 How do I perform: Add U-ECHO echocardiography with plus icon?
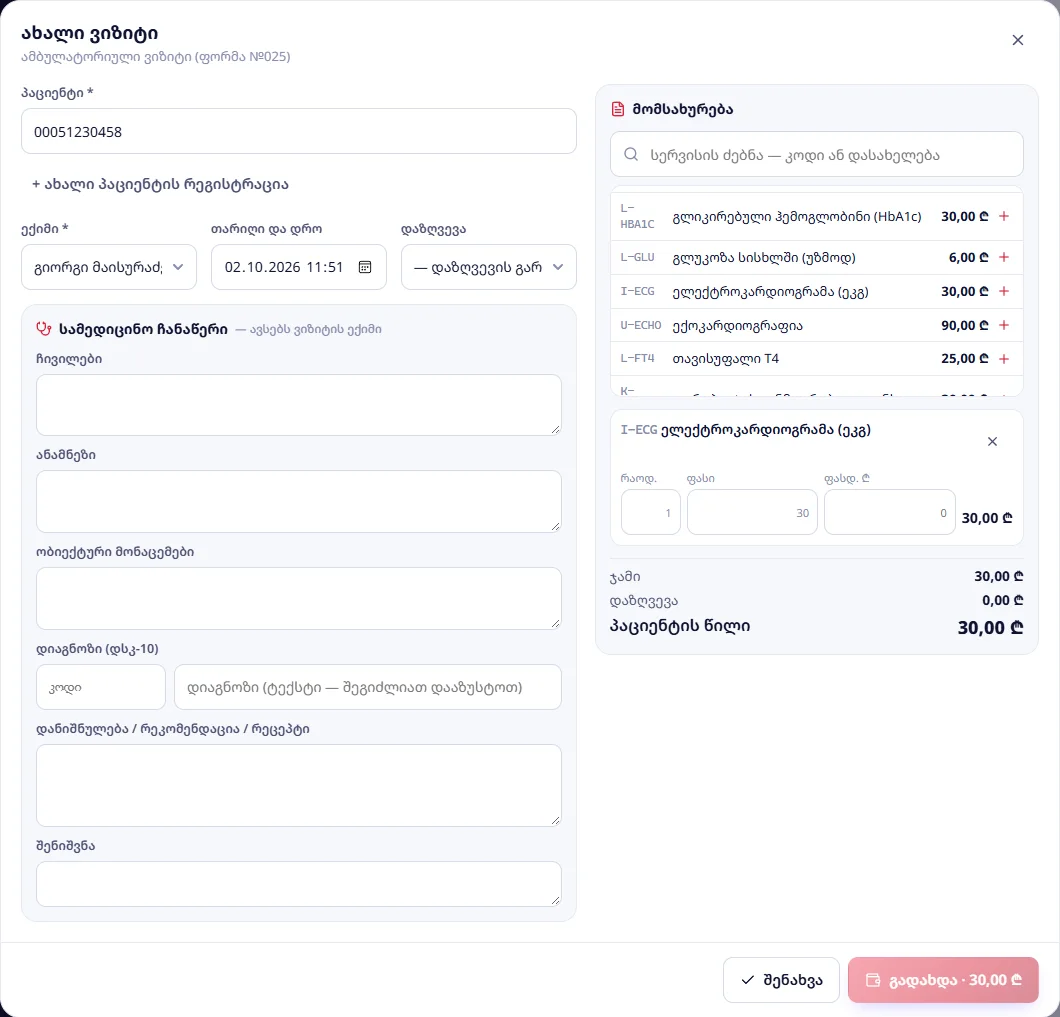coord(1004,325)
